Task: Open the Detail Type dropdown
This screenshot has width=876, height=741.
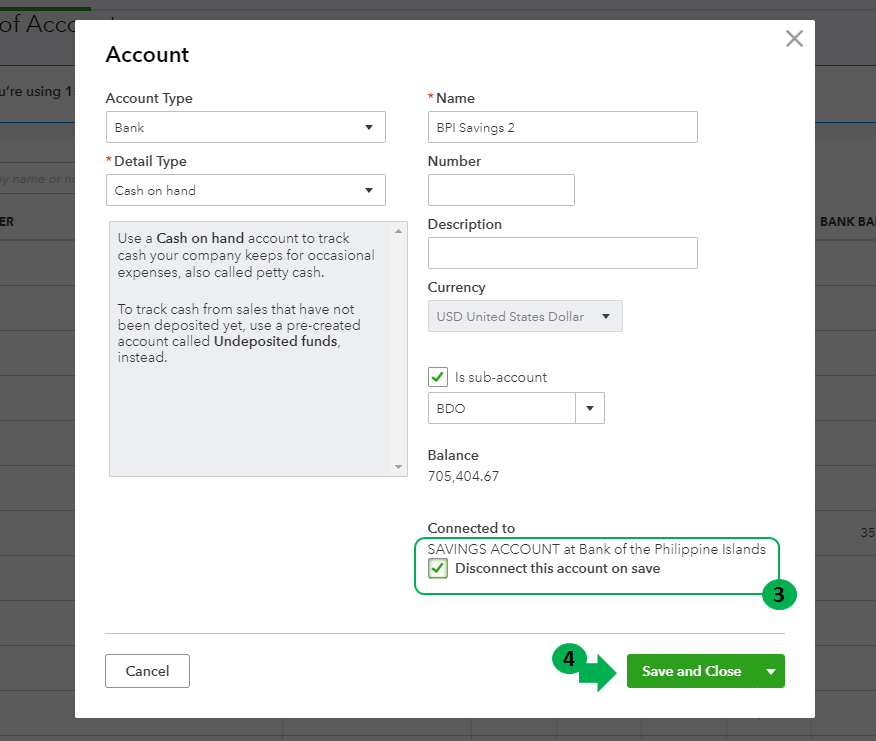Action: (x=245, y=190)
